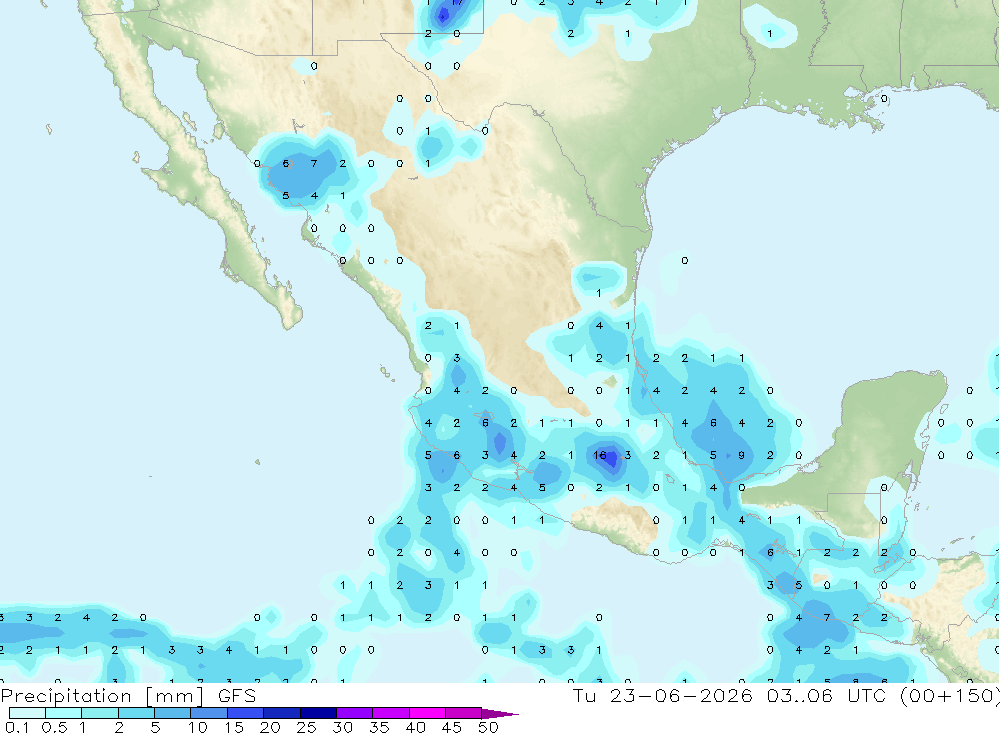
Task: Pick the bright magenta swatch, 40 to 45 mm
Action: (427, 713)
